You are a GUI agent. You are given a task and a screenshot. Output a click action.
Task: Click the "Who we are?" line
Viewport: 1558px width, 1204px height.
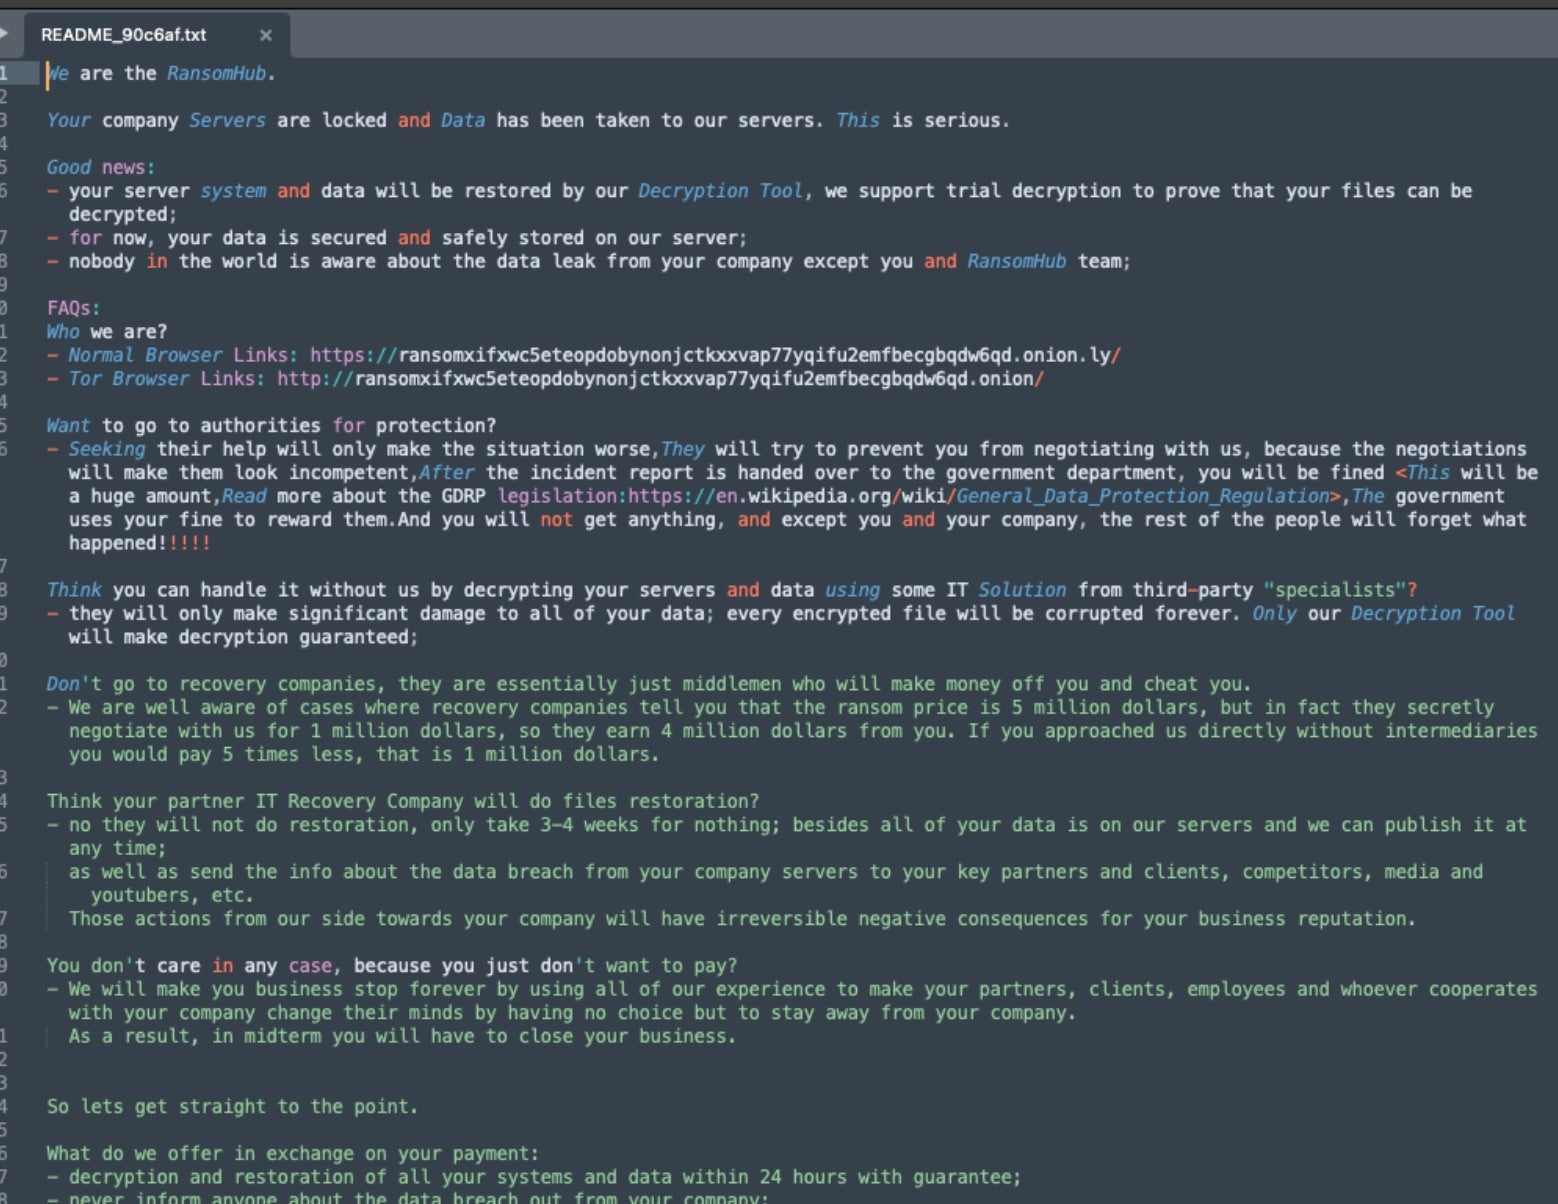click(x=106, y=332)
